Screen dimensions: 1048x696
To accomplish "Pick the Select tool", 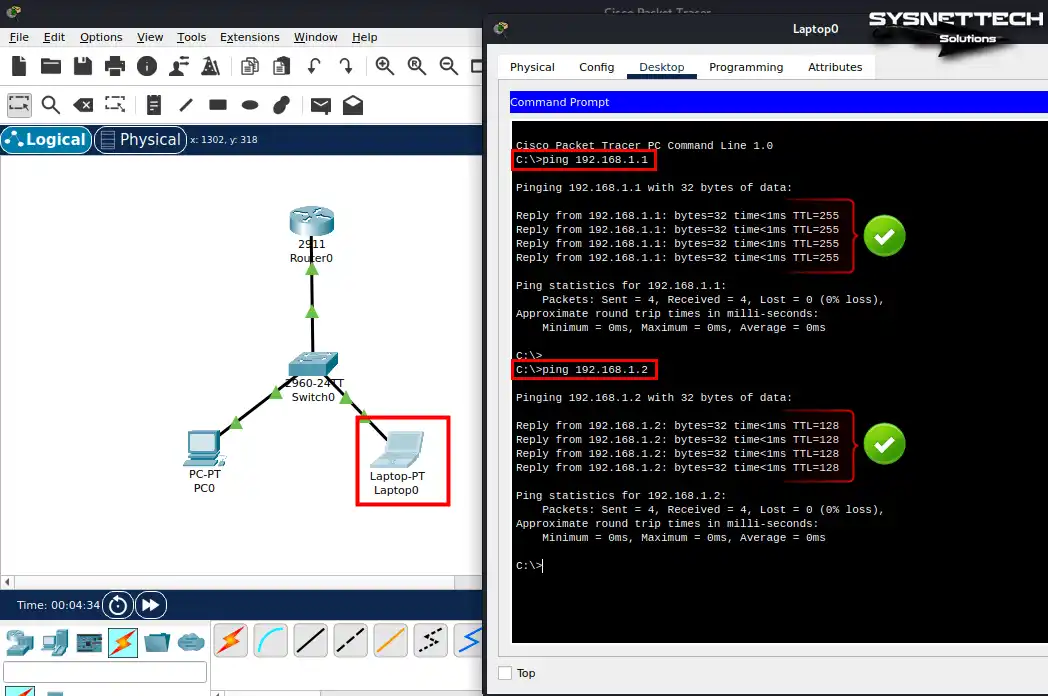I will tap(19, 105).
